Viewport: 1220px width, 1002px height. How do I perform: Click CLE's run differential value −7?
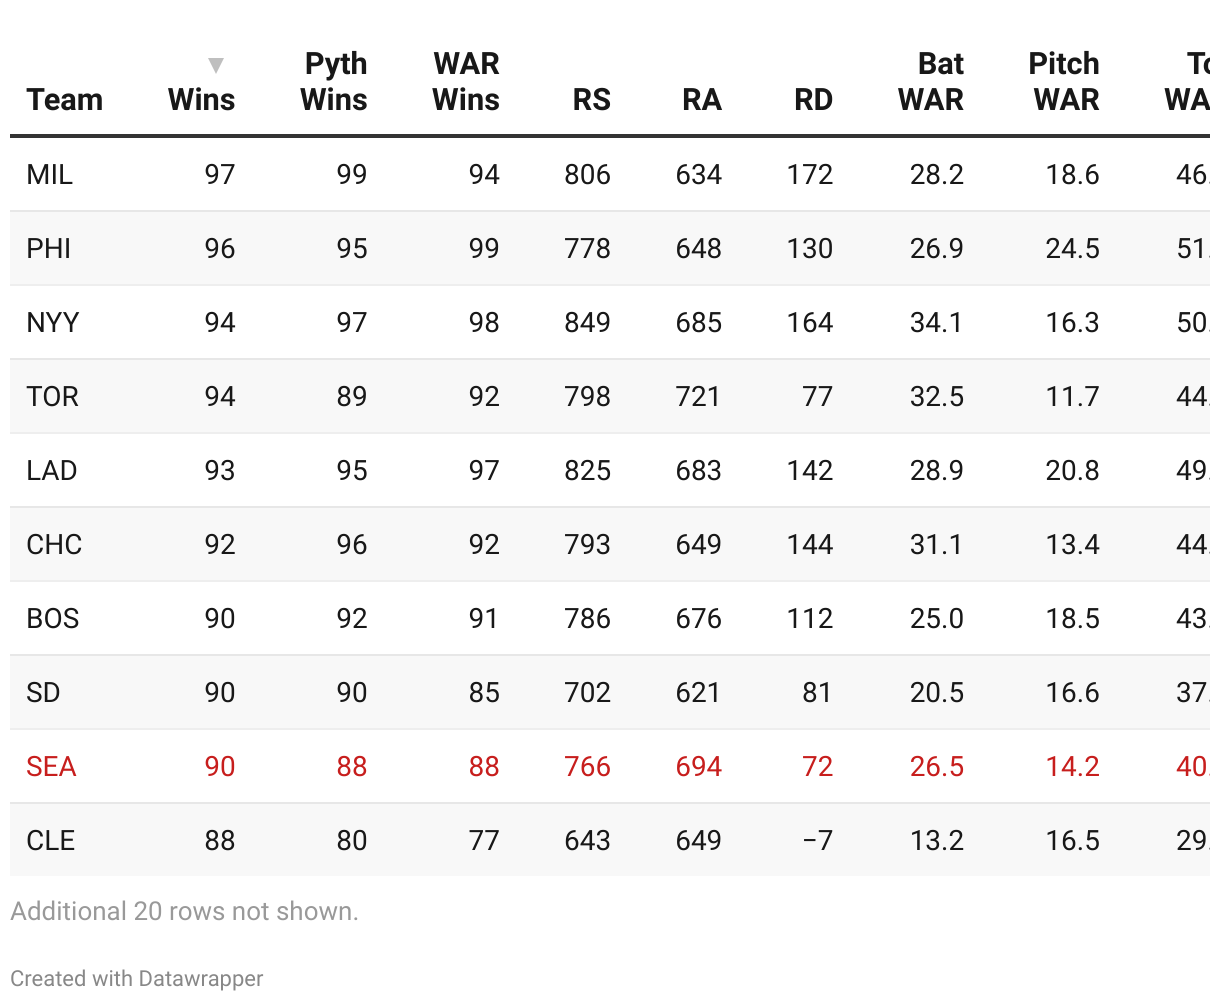817,840
